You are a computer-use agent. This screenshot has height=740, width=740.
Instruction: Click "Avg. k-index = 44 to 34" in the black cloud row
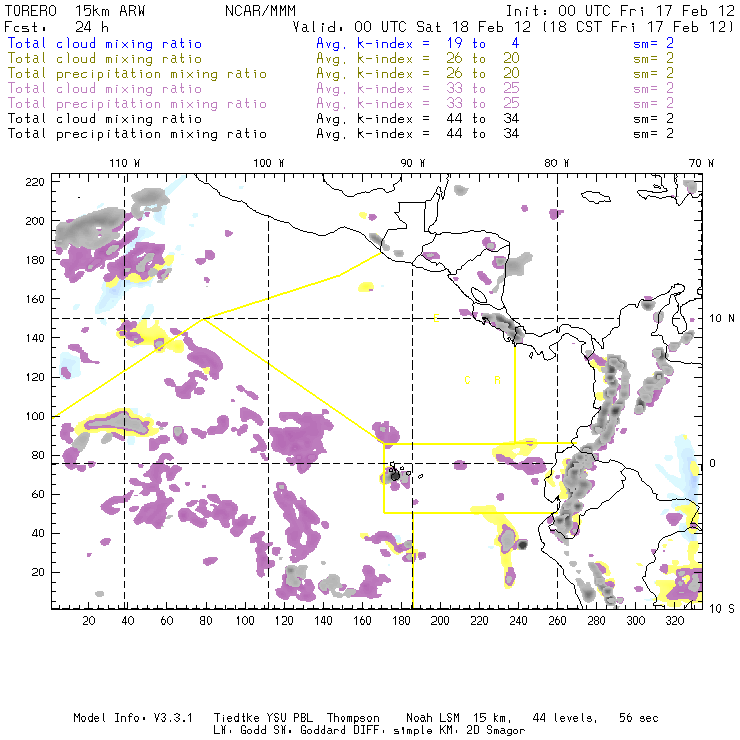[418, 119]
